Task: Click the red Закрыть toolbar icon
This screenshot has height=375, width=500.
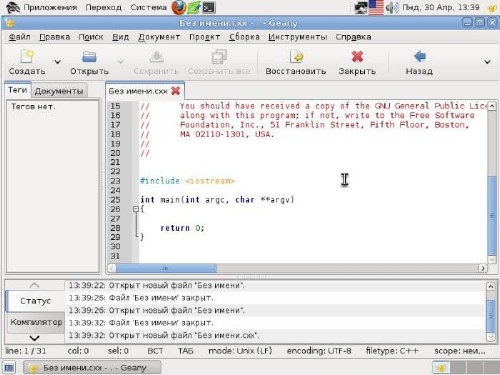Action: 357,56
